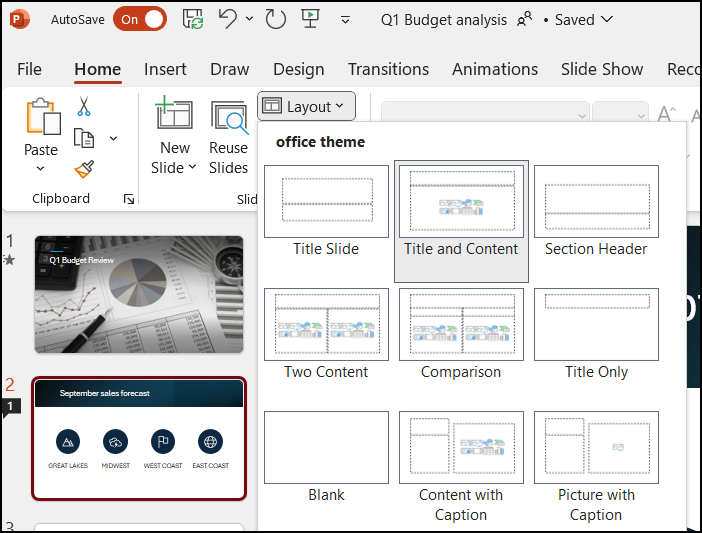Expand the Undo history dropdown arrow
The image size is (702, 533).
coord(249,19)
